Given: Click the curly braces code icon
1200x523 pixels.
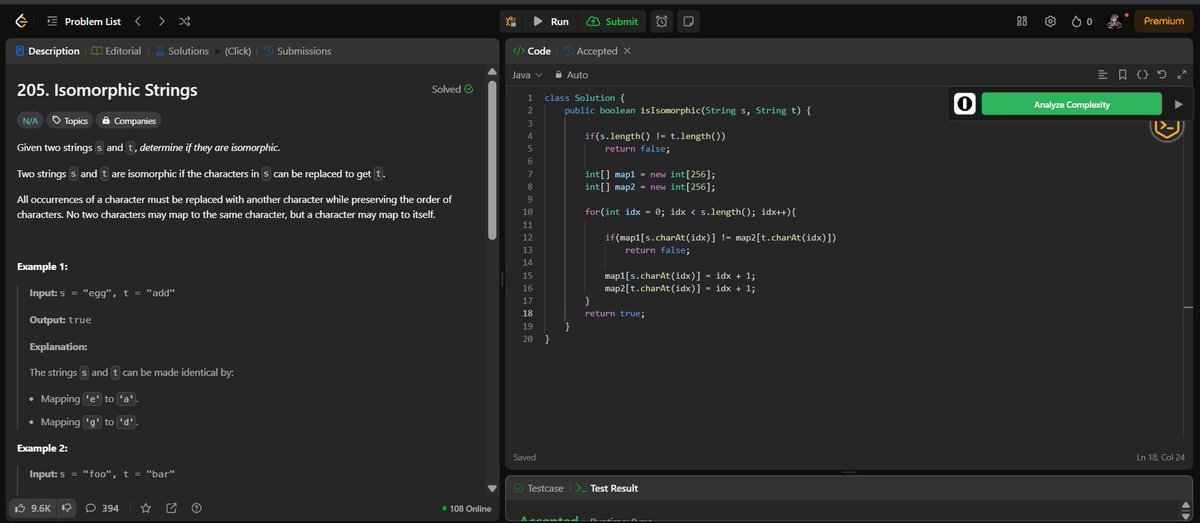Looking at the screenshot, I should coord(1142,75).
